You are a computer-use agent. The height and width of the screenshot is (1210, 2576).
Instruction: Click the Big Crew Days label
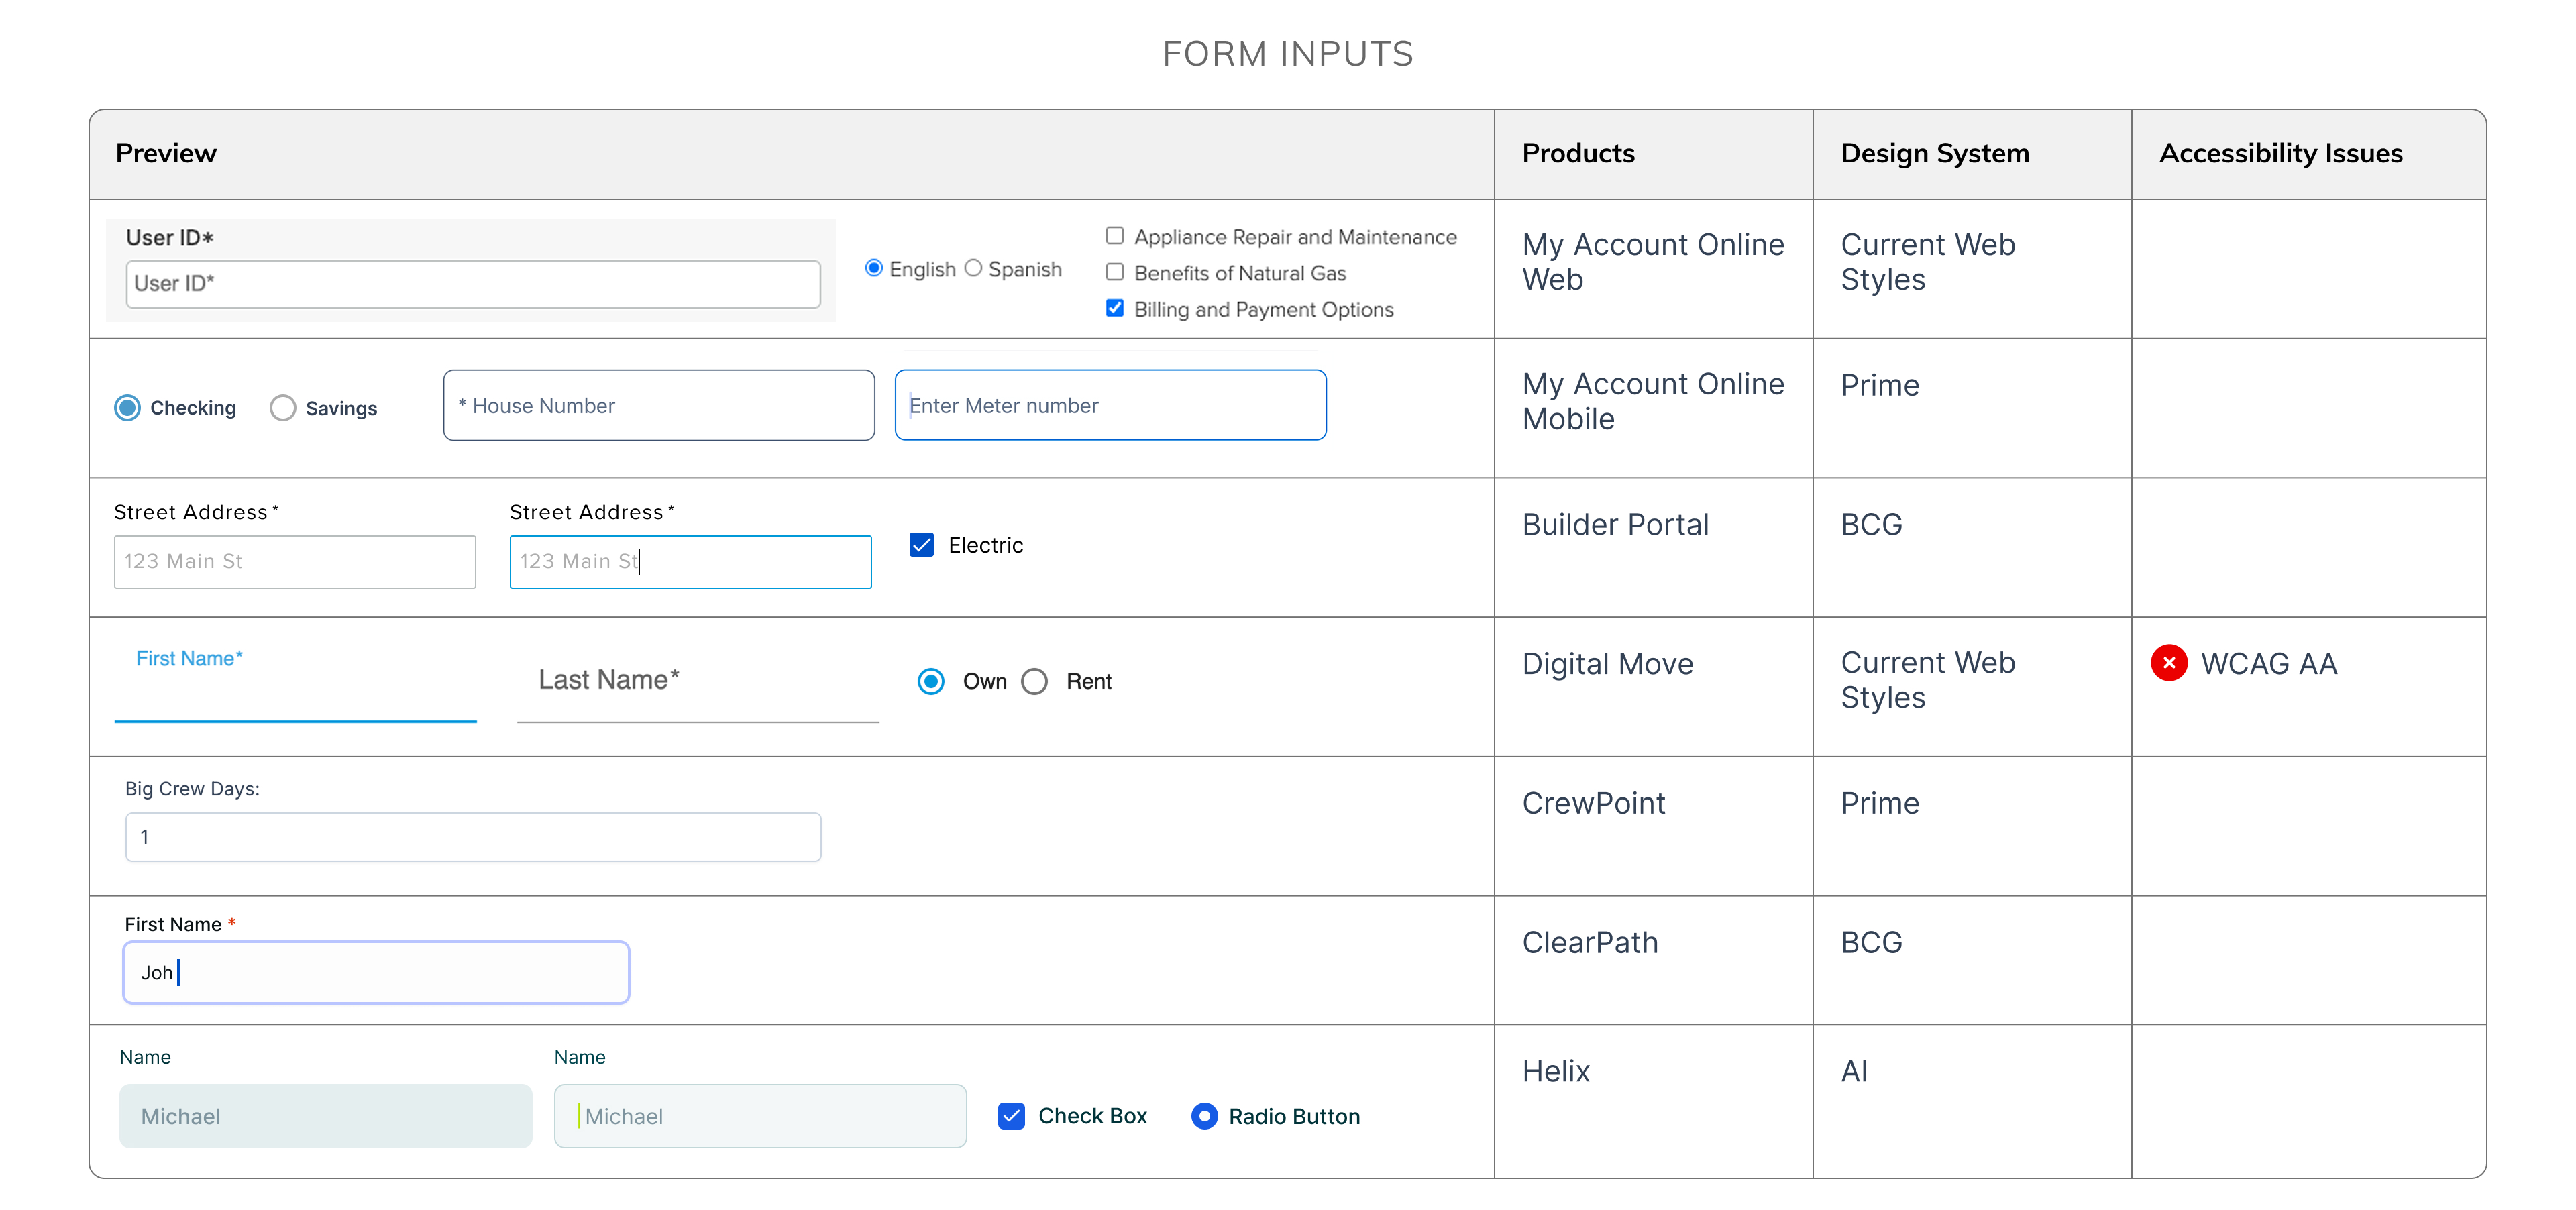[x=192, y=789]
